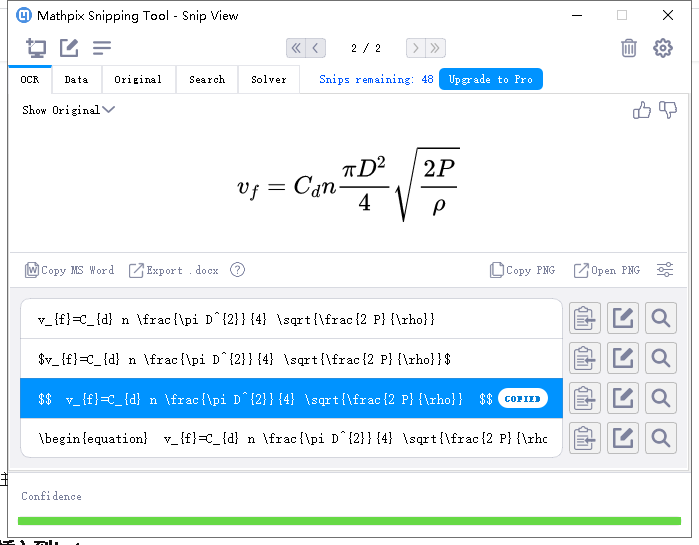The height and width of the screenshot is (545, 699).
Task: Click the 2 / 2 page counter
Action: click(366, 48)
